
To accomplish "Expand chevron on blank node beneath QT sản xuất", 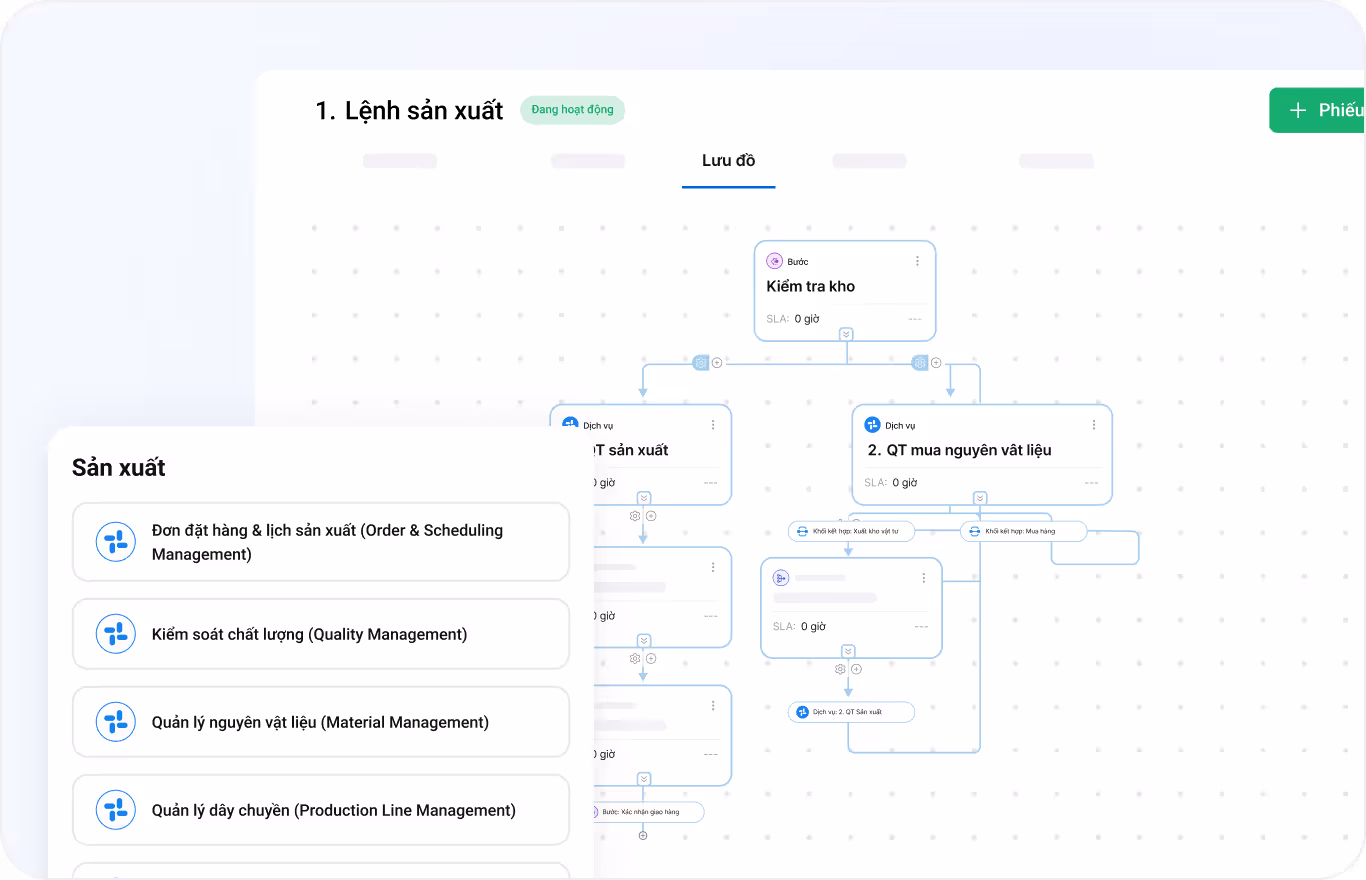I will pos(643,640).
